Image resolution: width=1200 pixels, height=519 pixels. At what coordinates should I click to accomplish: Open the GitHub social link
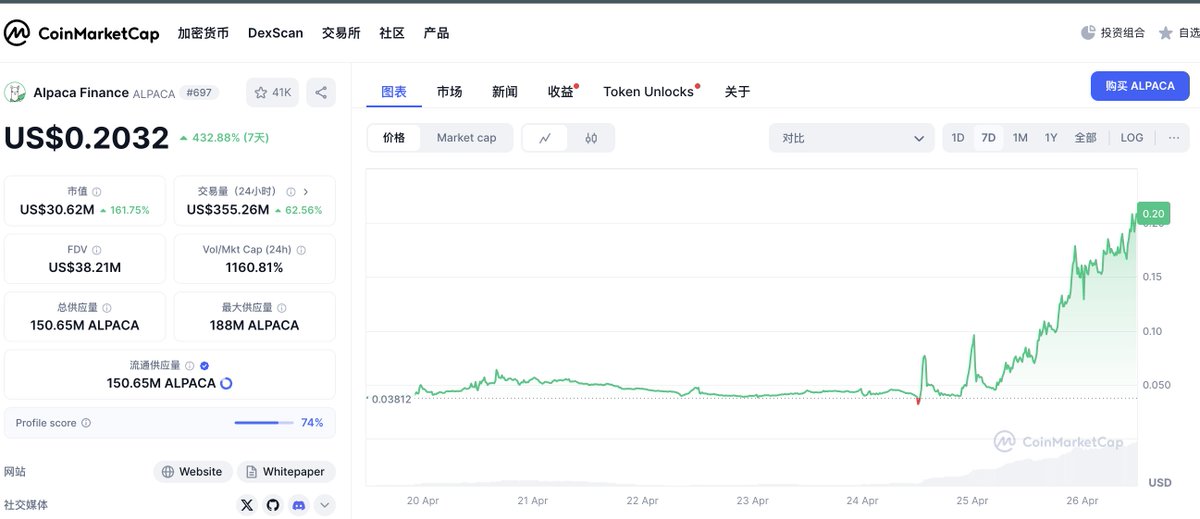[273, 505]
